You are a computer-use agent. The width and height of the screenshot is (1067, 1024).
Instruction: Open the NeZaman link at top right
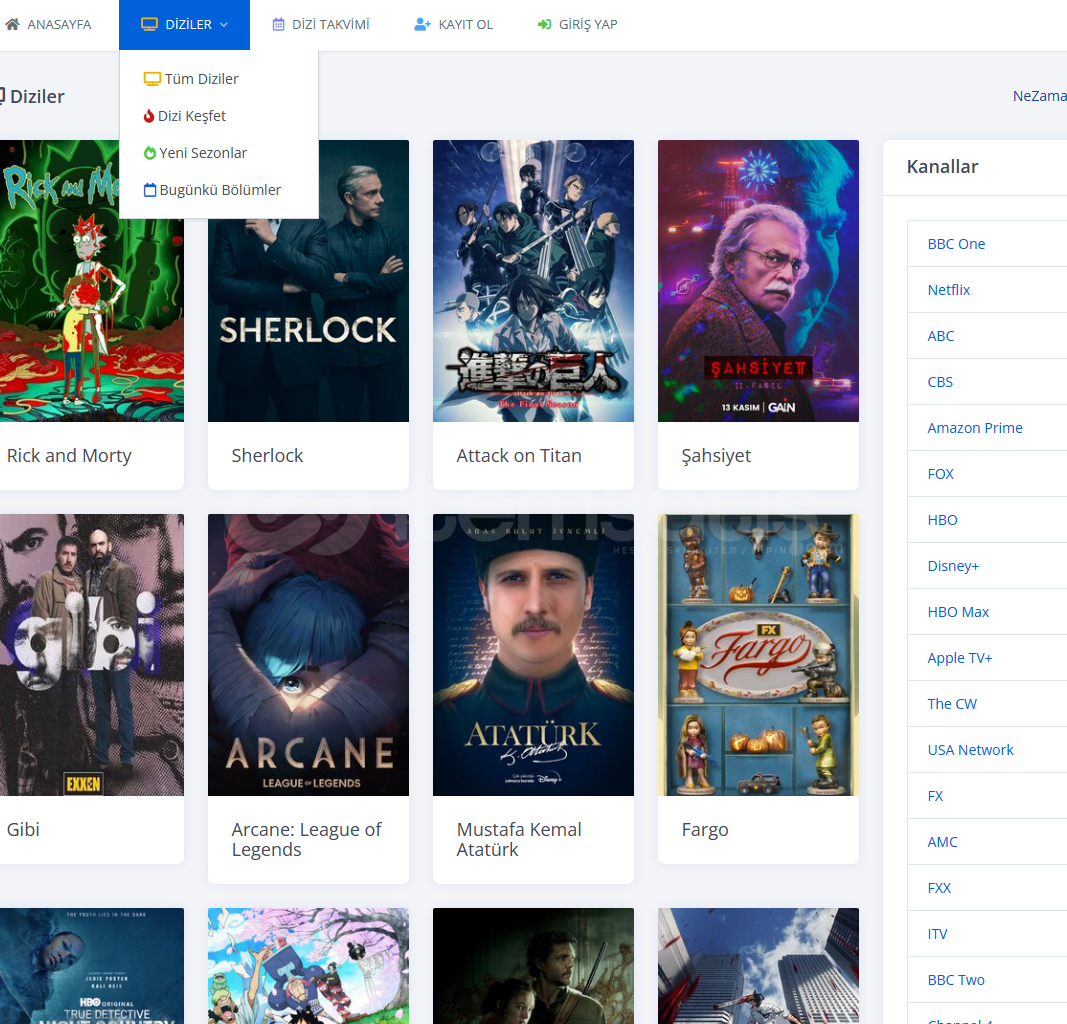[1039, 96]
